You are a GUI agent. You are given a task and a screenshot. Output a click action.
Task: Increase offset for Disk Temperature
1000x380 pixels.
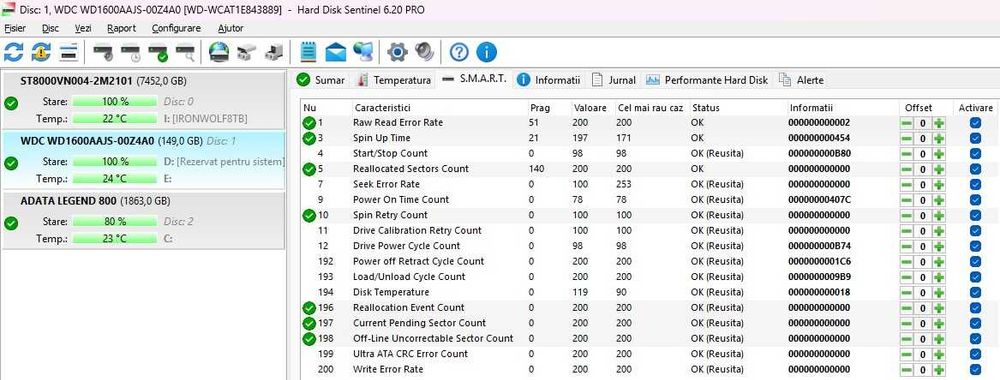pos(939,292)
